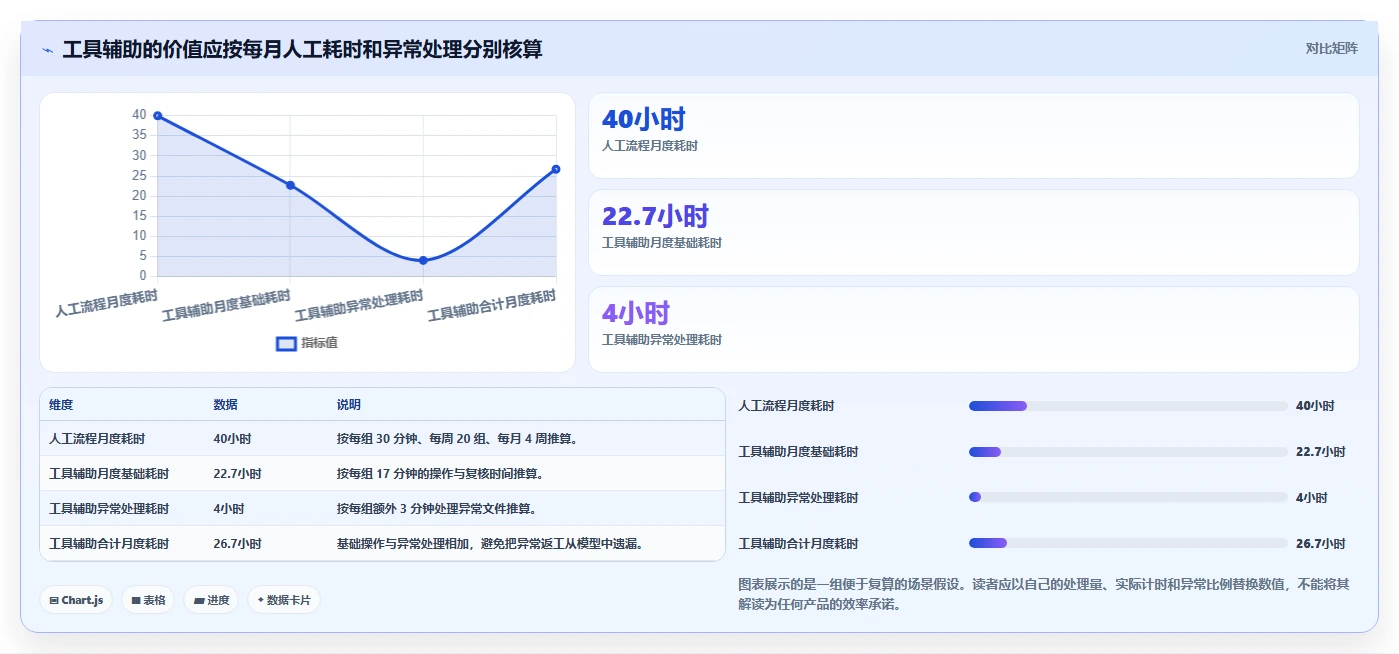Click the 工具辅助合计月度耗时 progress bar

coord(1128,544)
